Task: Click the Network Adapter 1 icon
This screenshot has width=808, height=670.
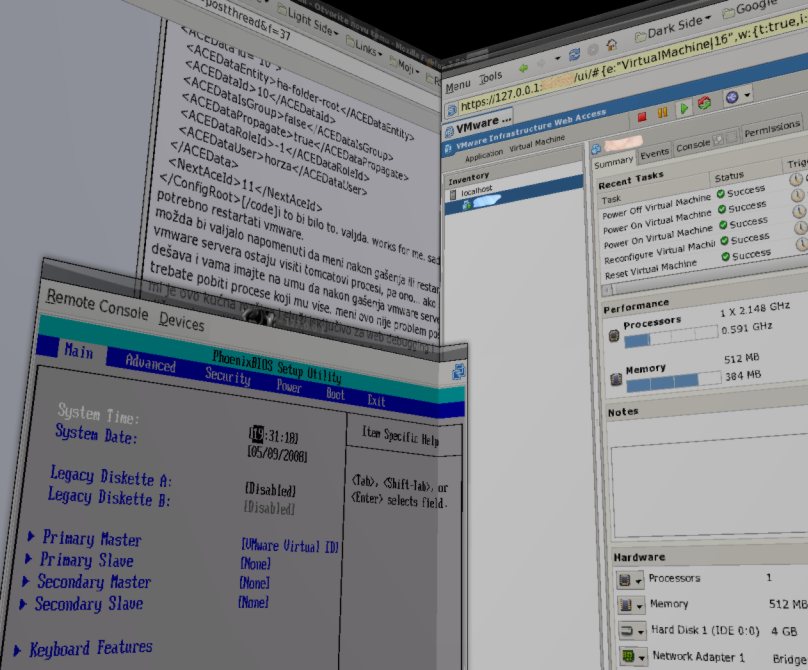Action: tap(630, 657)
